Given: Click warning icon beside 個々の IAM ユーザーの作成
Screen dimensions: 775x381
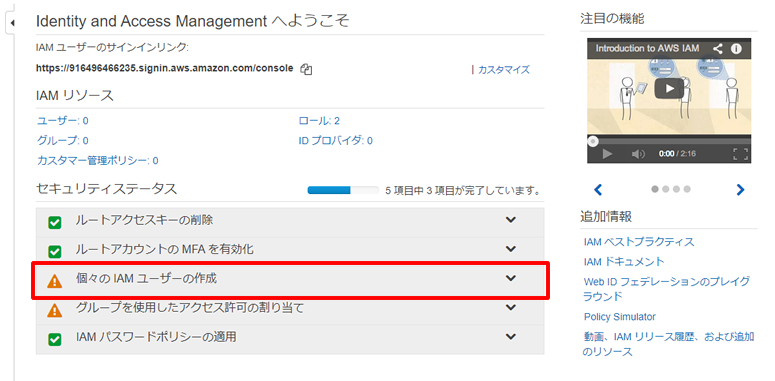Looking at the screenshot, I should (x=54, y=281).
